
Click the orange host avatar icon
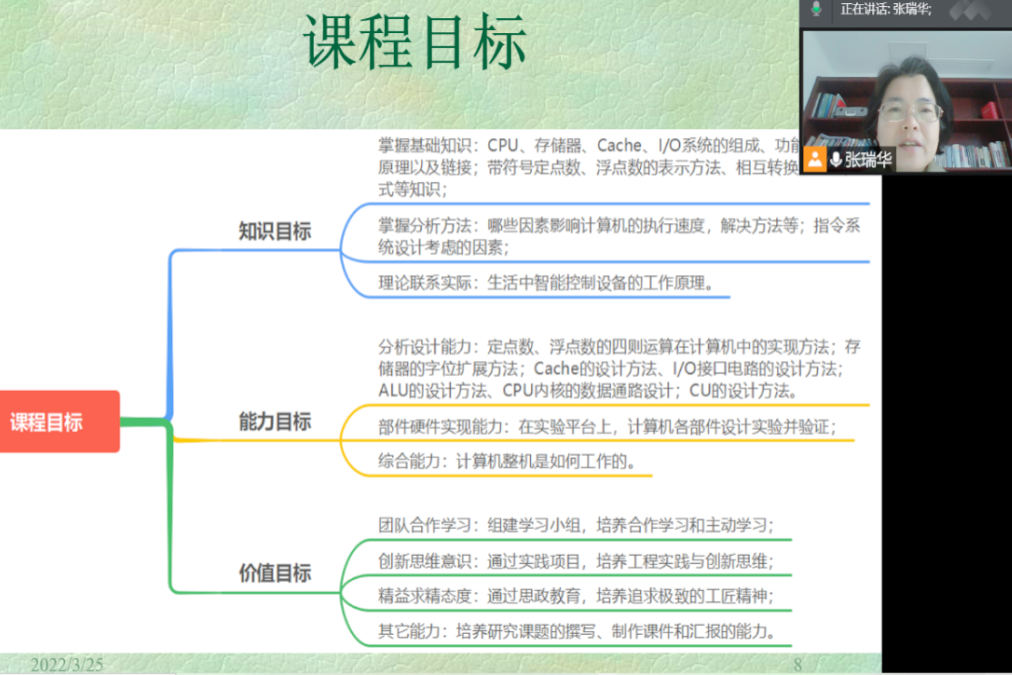pos(815,159)
